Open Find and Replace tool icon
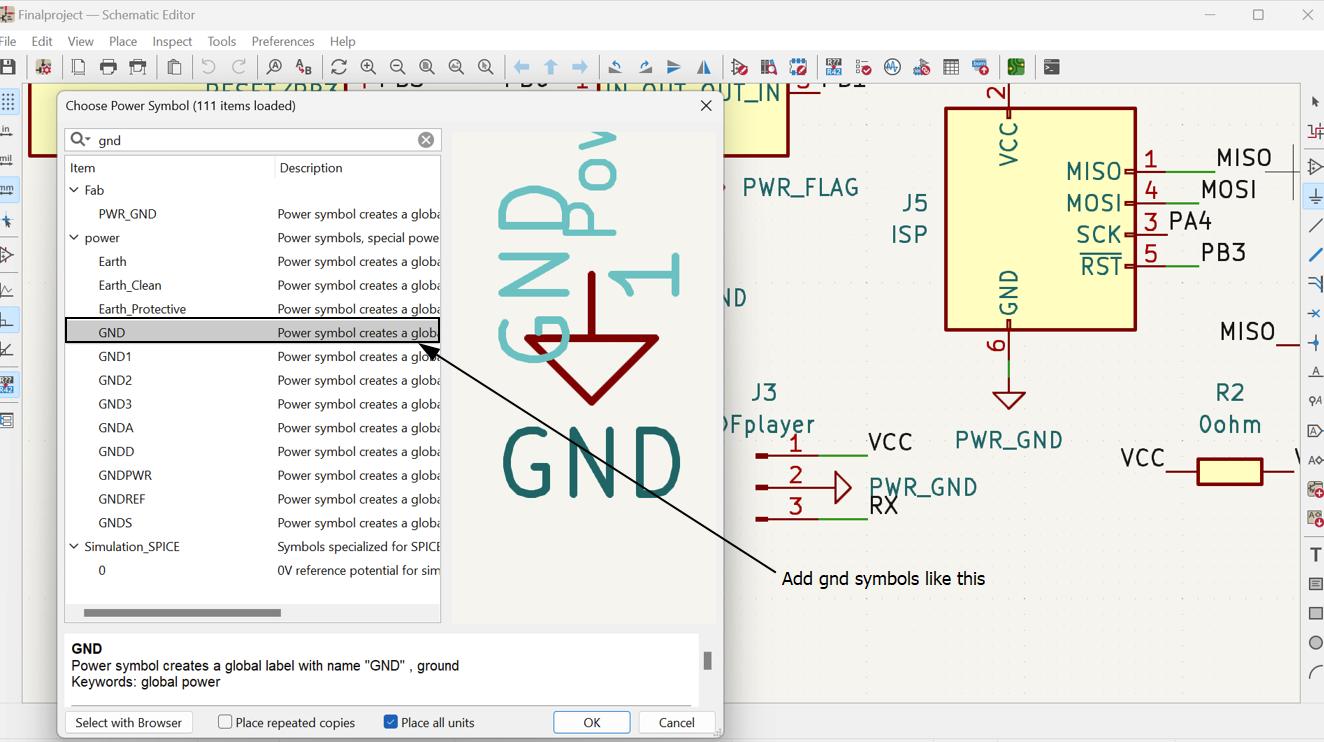This screenshot has height=742, width=1324. pos(304,67)
